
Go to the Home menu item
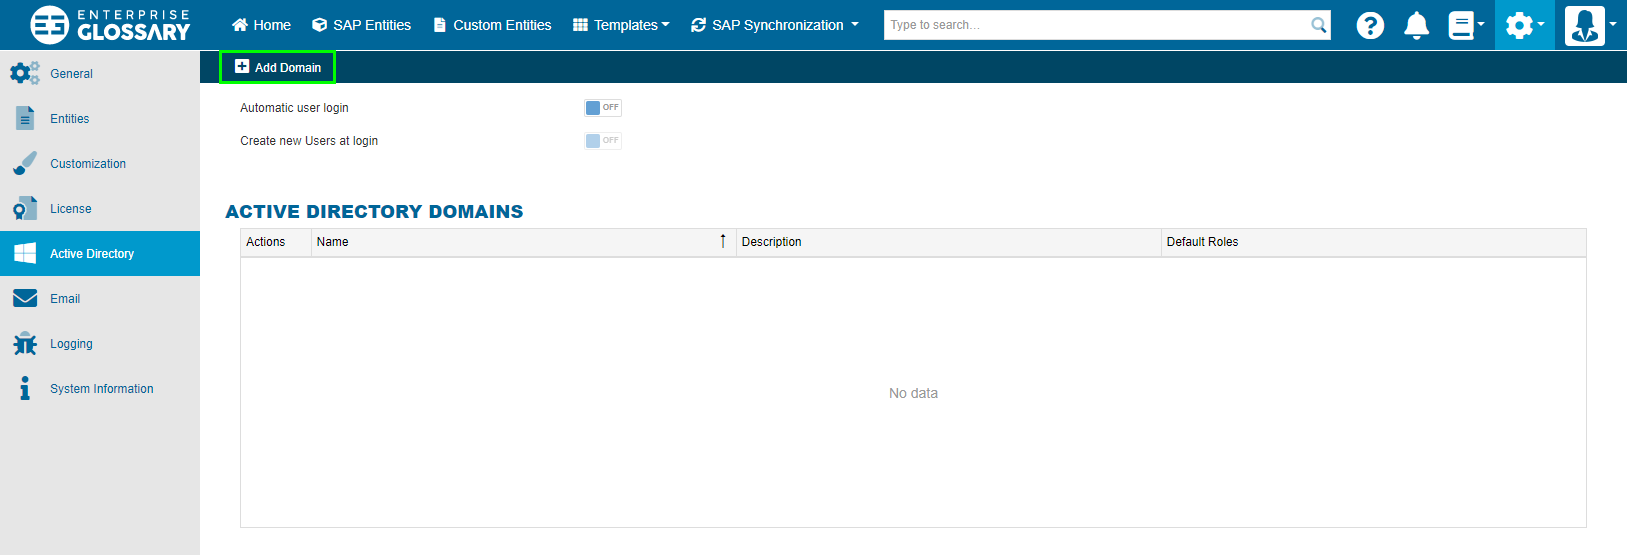pos(261,25)
